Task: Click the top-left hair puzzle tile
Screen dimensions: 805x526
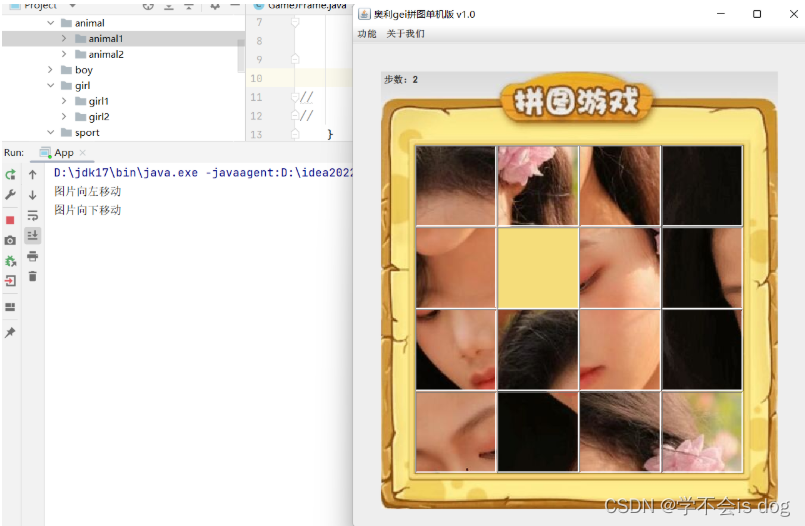Action: [456, 186]
